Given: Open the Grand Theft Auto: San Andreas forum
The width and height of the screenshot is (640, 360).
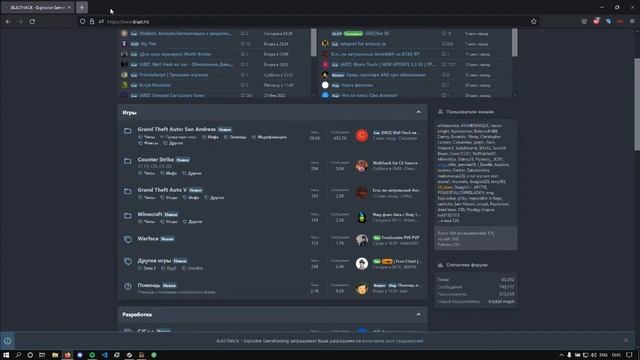Looking at the screenshot, I should [176, 129].
